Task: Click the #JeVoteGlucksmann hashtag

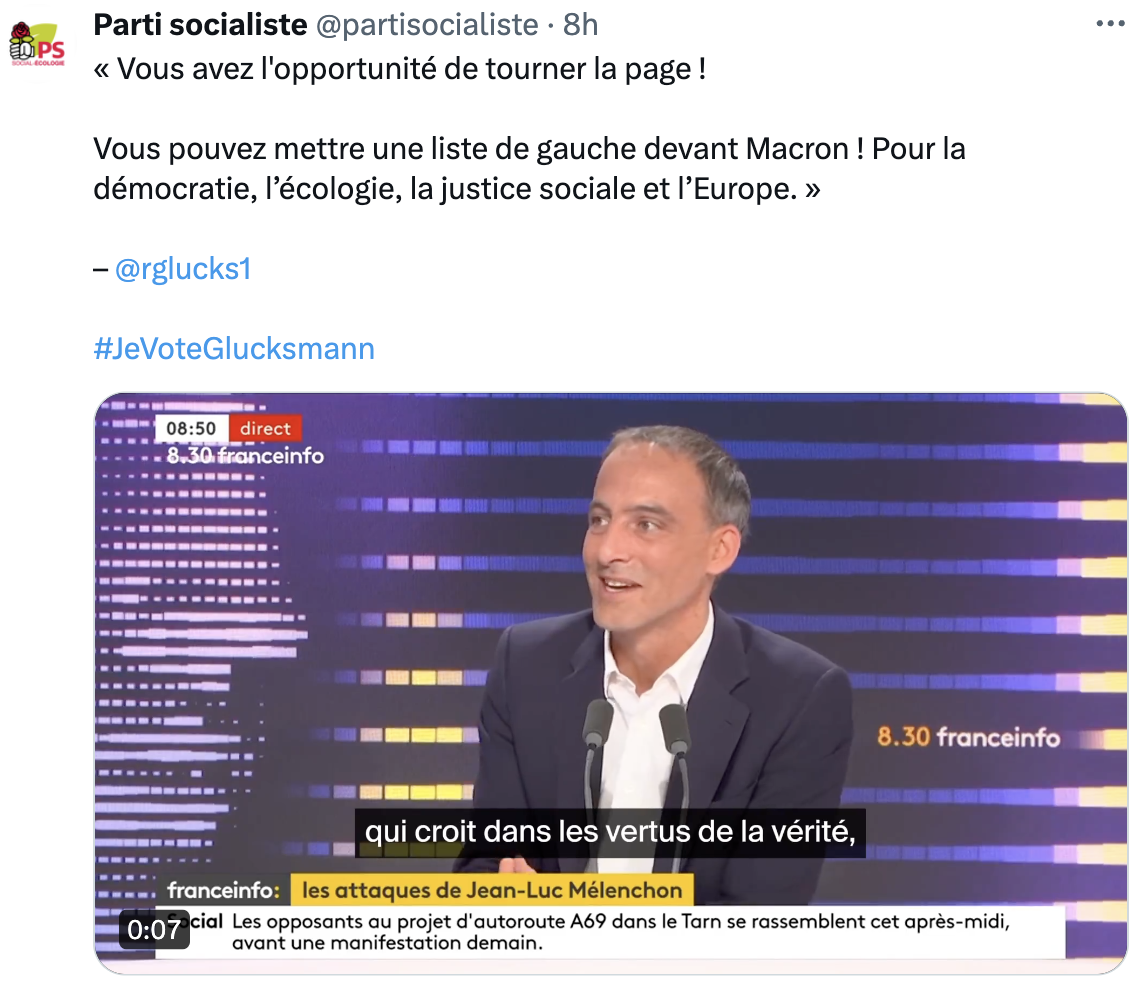Action: [x=234, y=349]
